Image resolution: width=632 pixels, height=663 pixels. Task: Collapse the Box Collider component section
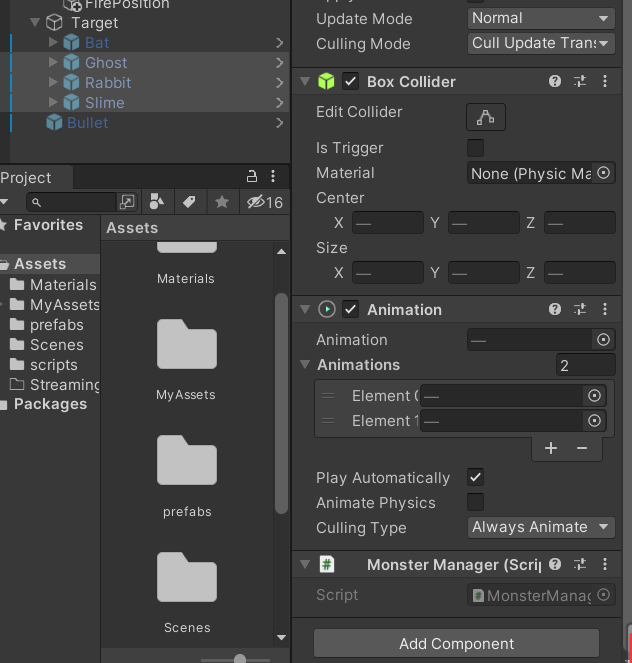[x=304, y=82]
